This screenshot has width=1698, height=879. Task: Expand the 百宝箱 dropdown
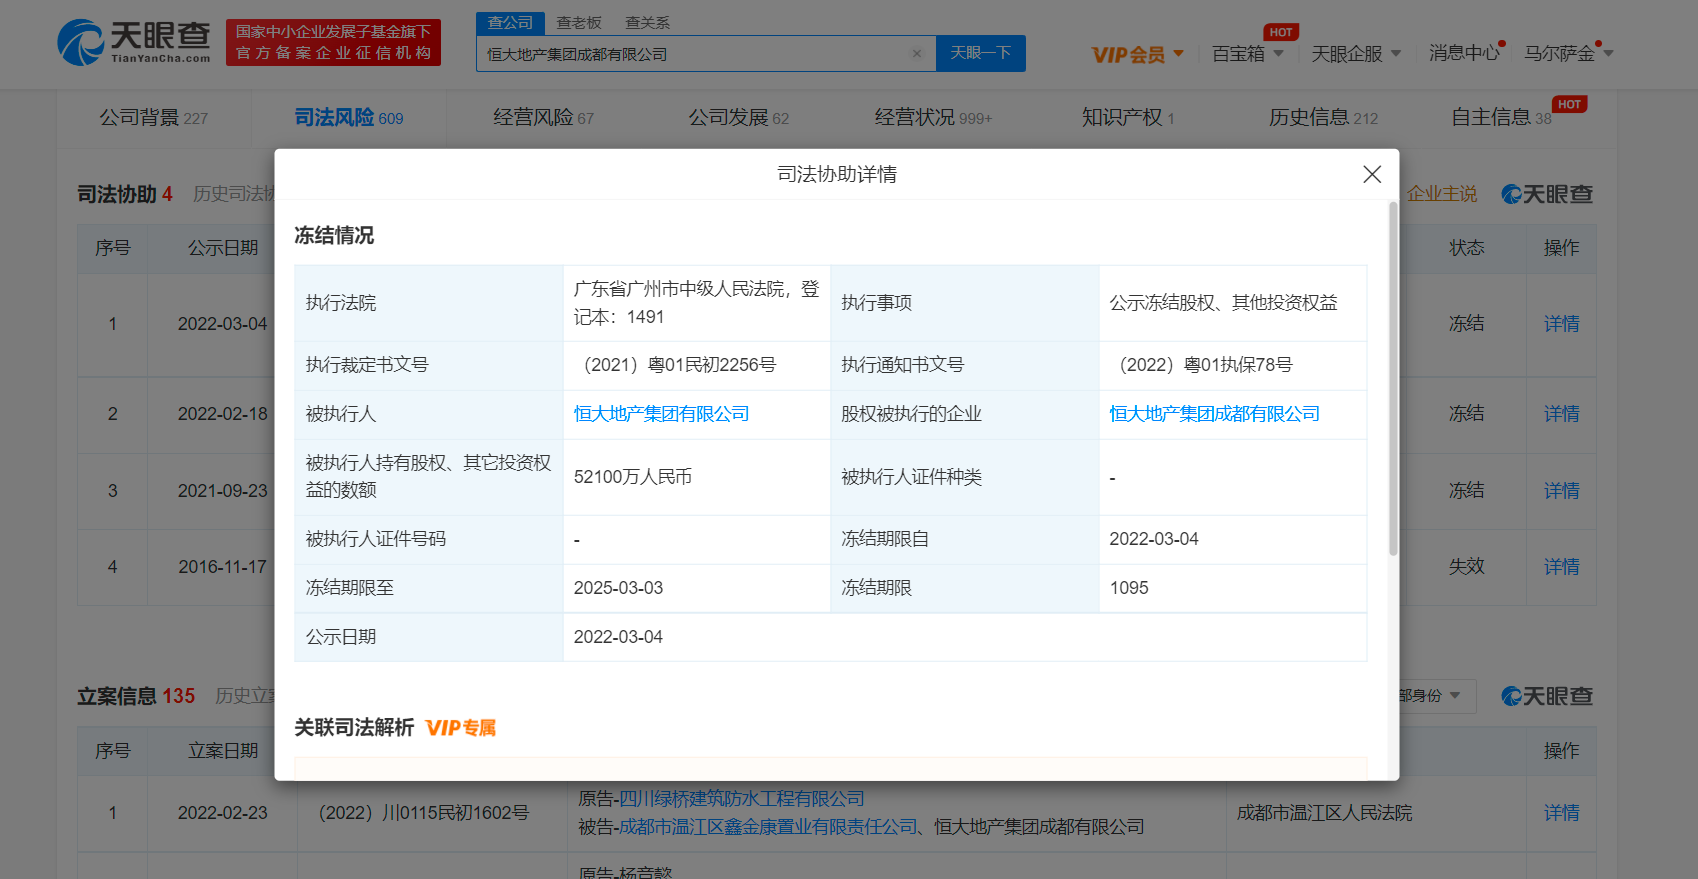click(x=1247, y=54)
